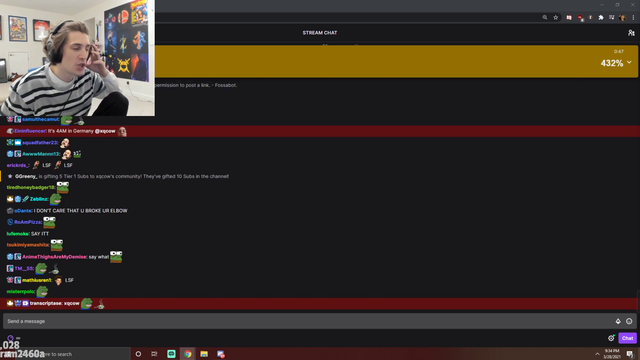Open the taskbar app with red badge
Viewport: 640px width, 360px height.
[221, 354]
